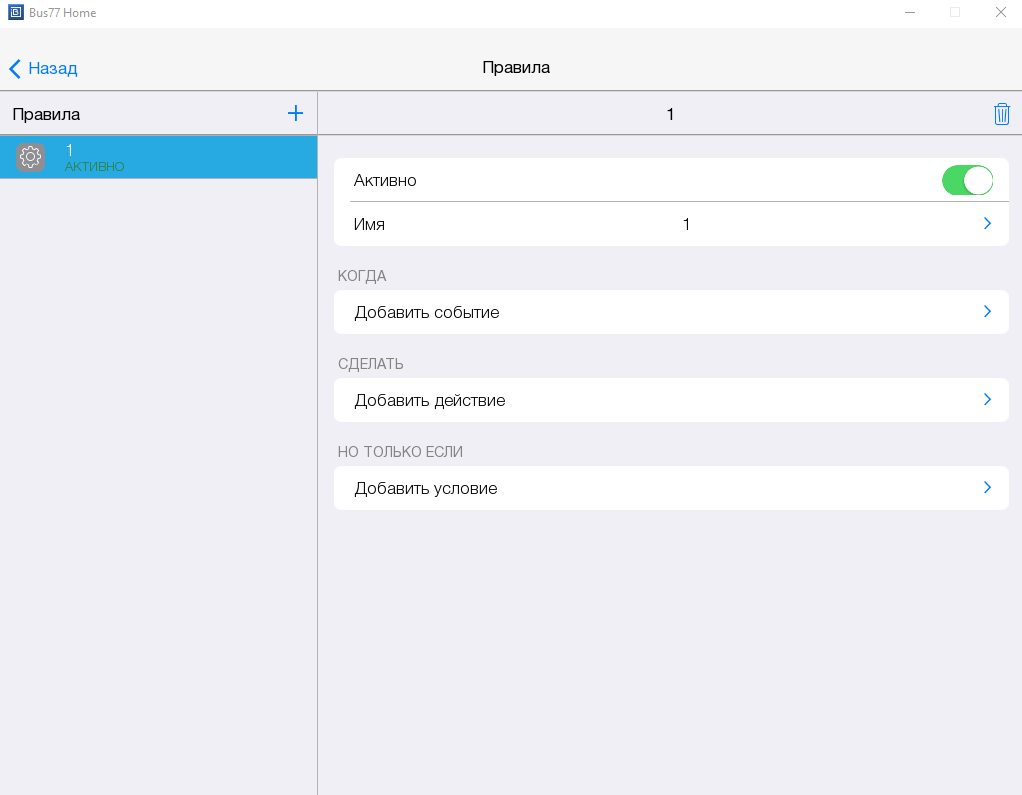Delete rule using the trash icon
1022x795 pixels.
[x=1001, y=114]
